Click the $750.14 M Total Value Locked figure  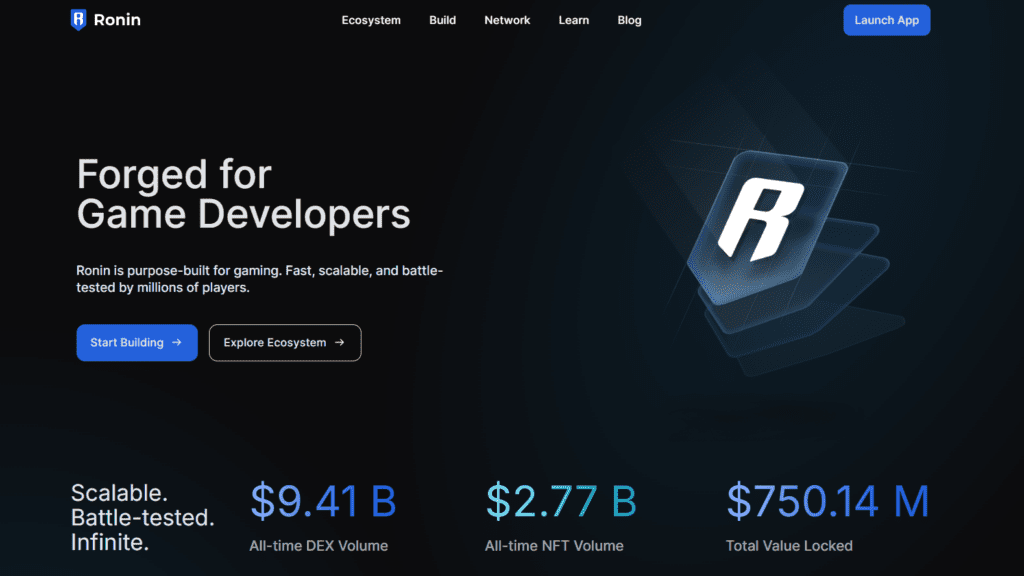(827, 502)
